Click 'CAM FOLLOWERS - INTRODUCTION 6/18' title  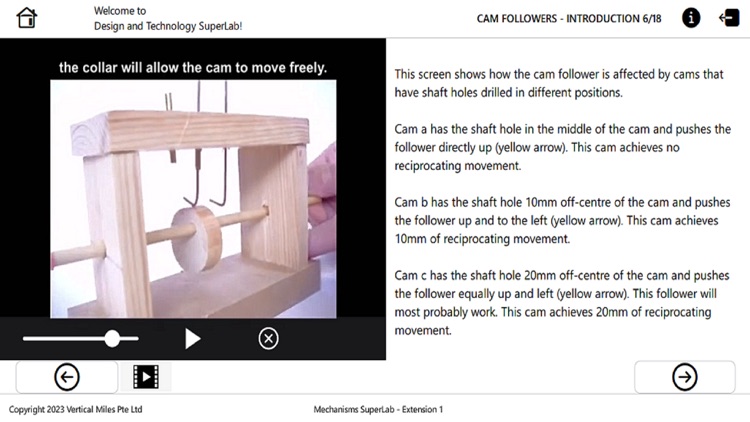(x=569, y=19)
